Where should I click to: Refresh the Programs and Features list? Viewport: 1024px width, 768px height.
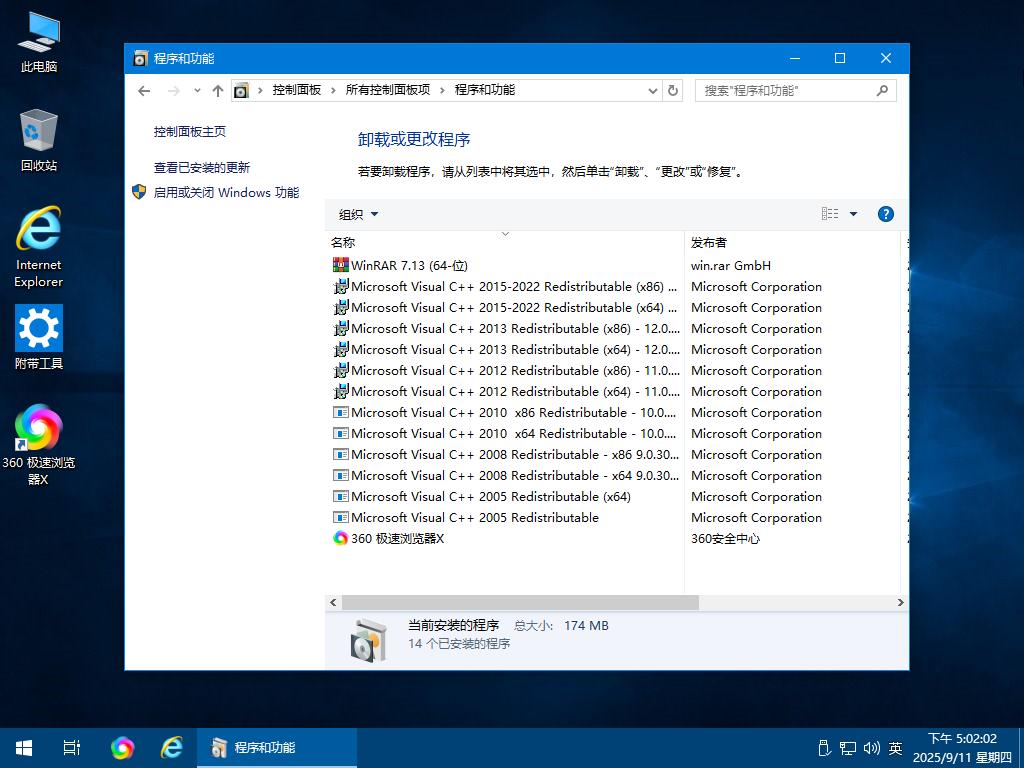(x=673, y=90)
